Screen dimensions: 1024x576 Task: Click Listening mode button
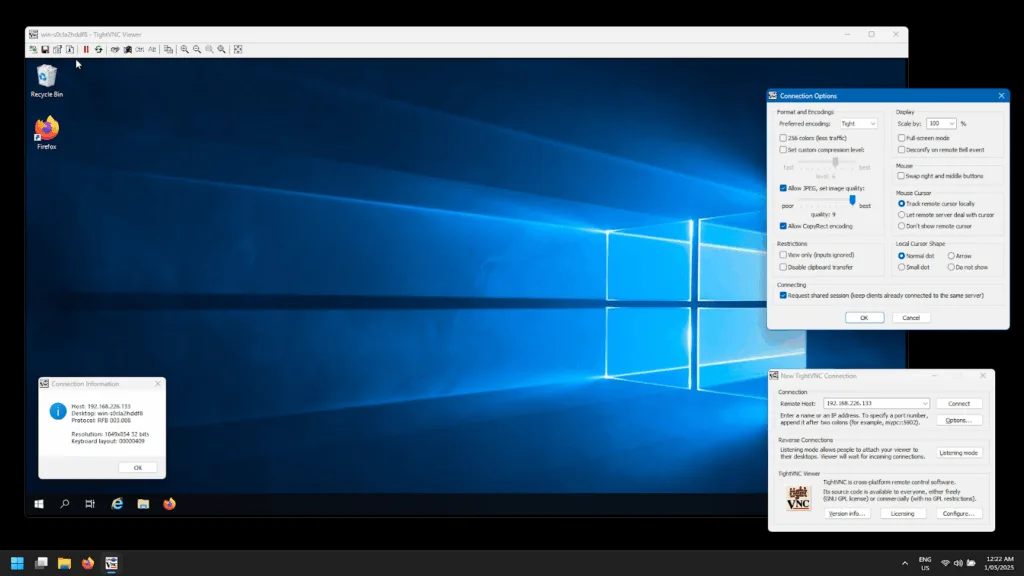pyautogui.click(x=959, y=453)
